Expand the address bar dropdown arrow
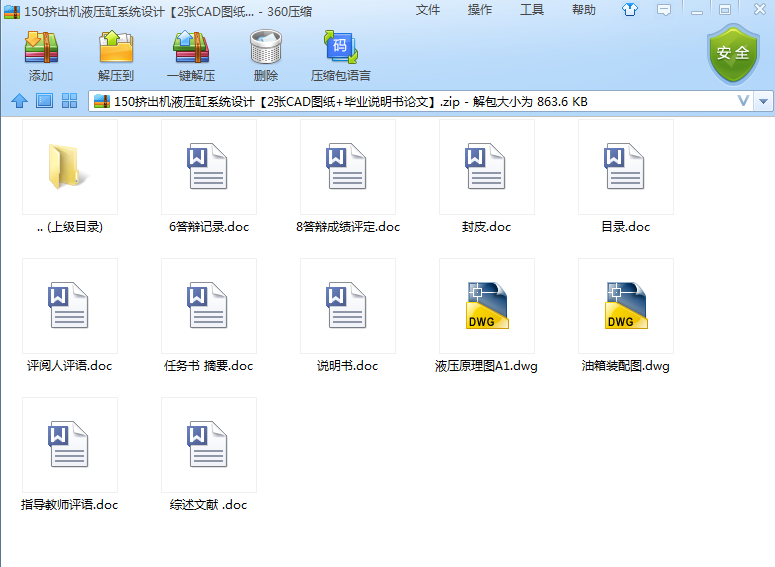This screenshot has height=567, width=775. tap(763, 101)
